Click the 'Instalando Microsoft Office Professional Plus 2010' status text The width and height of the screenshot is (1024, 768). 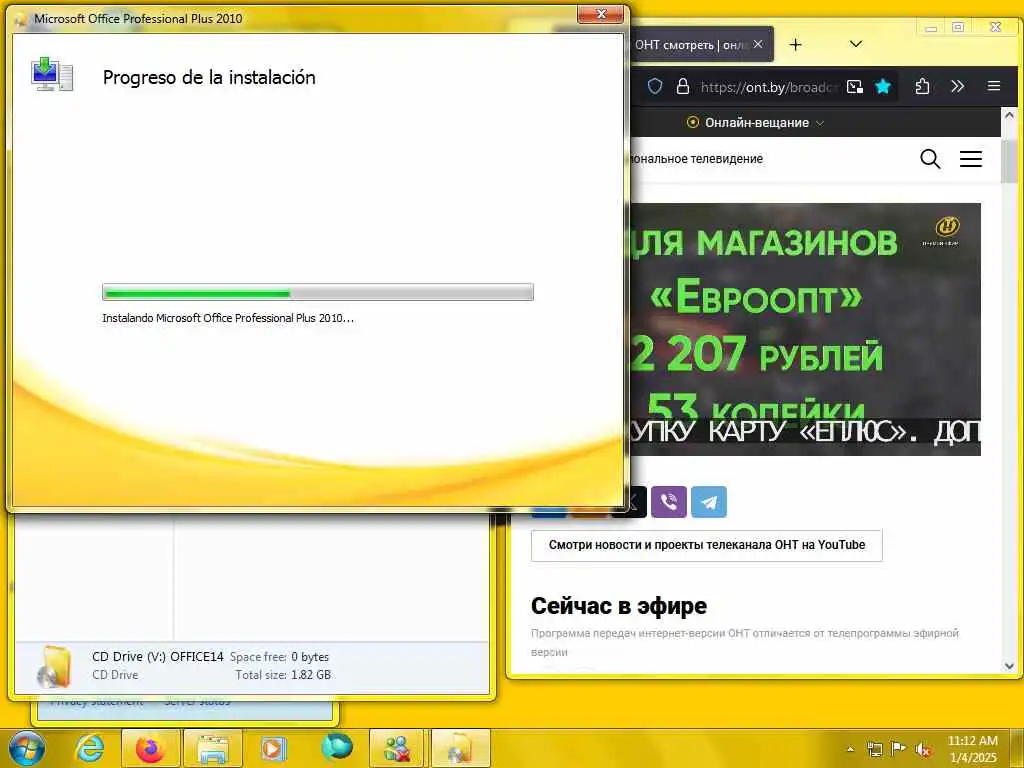228,318
